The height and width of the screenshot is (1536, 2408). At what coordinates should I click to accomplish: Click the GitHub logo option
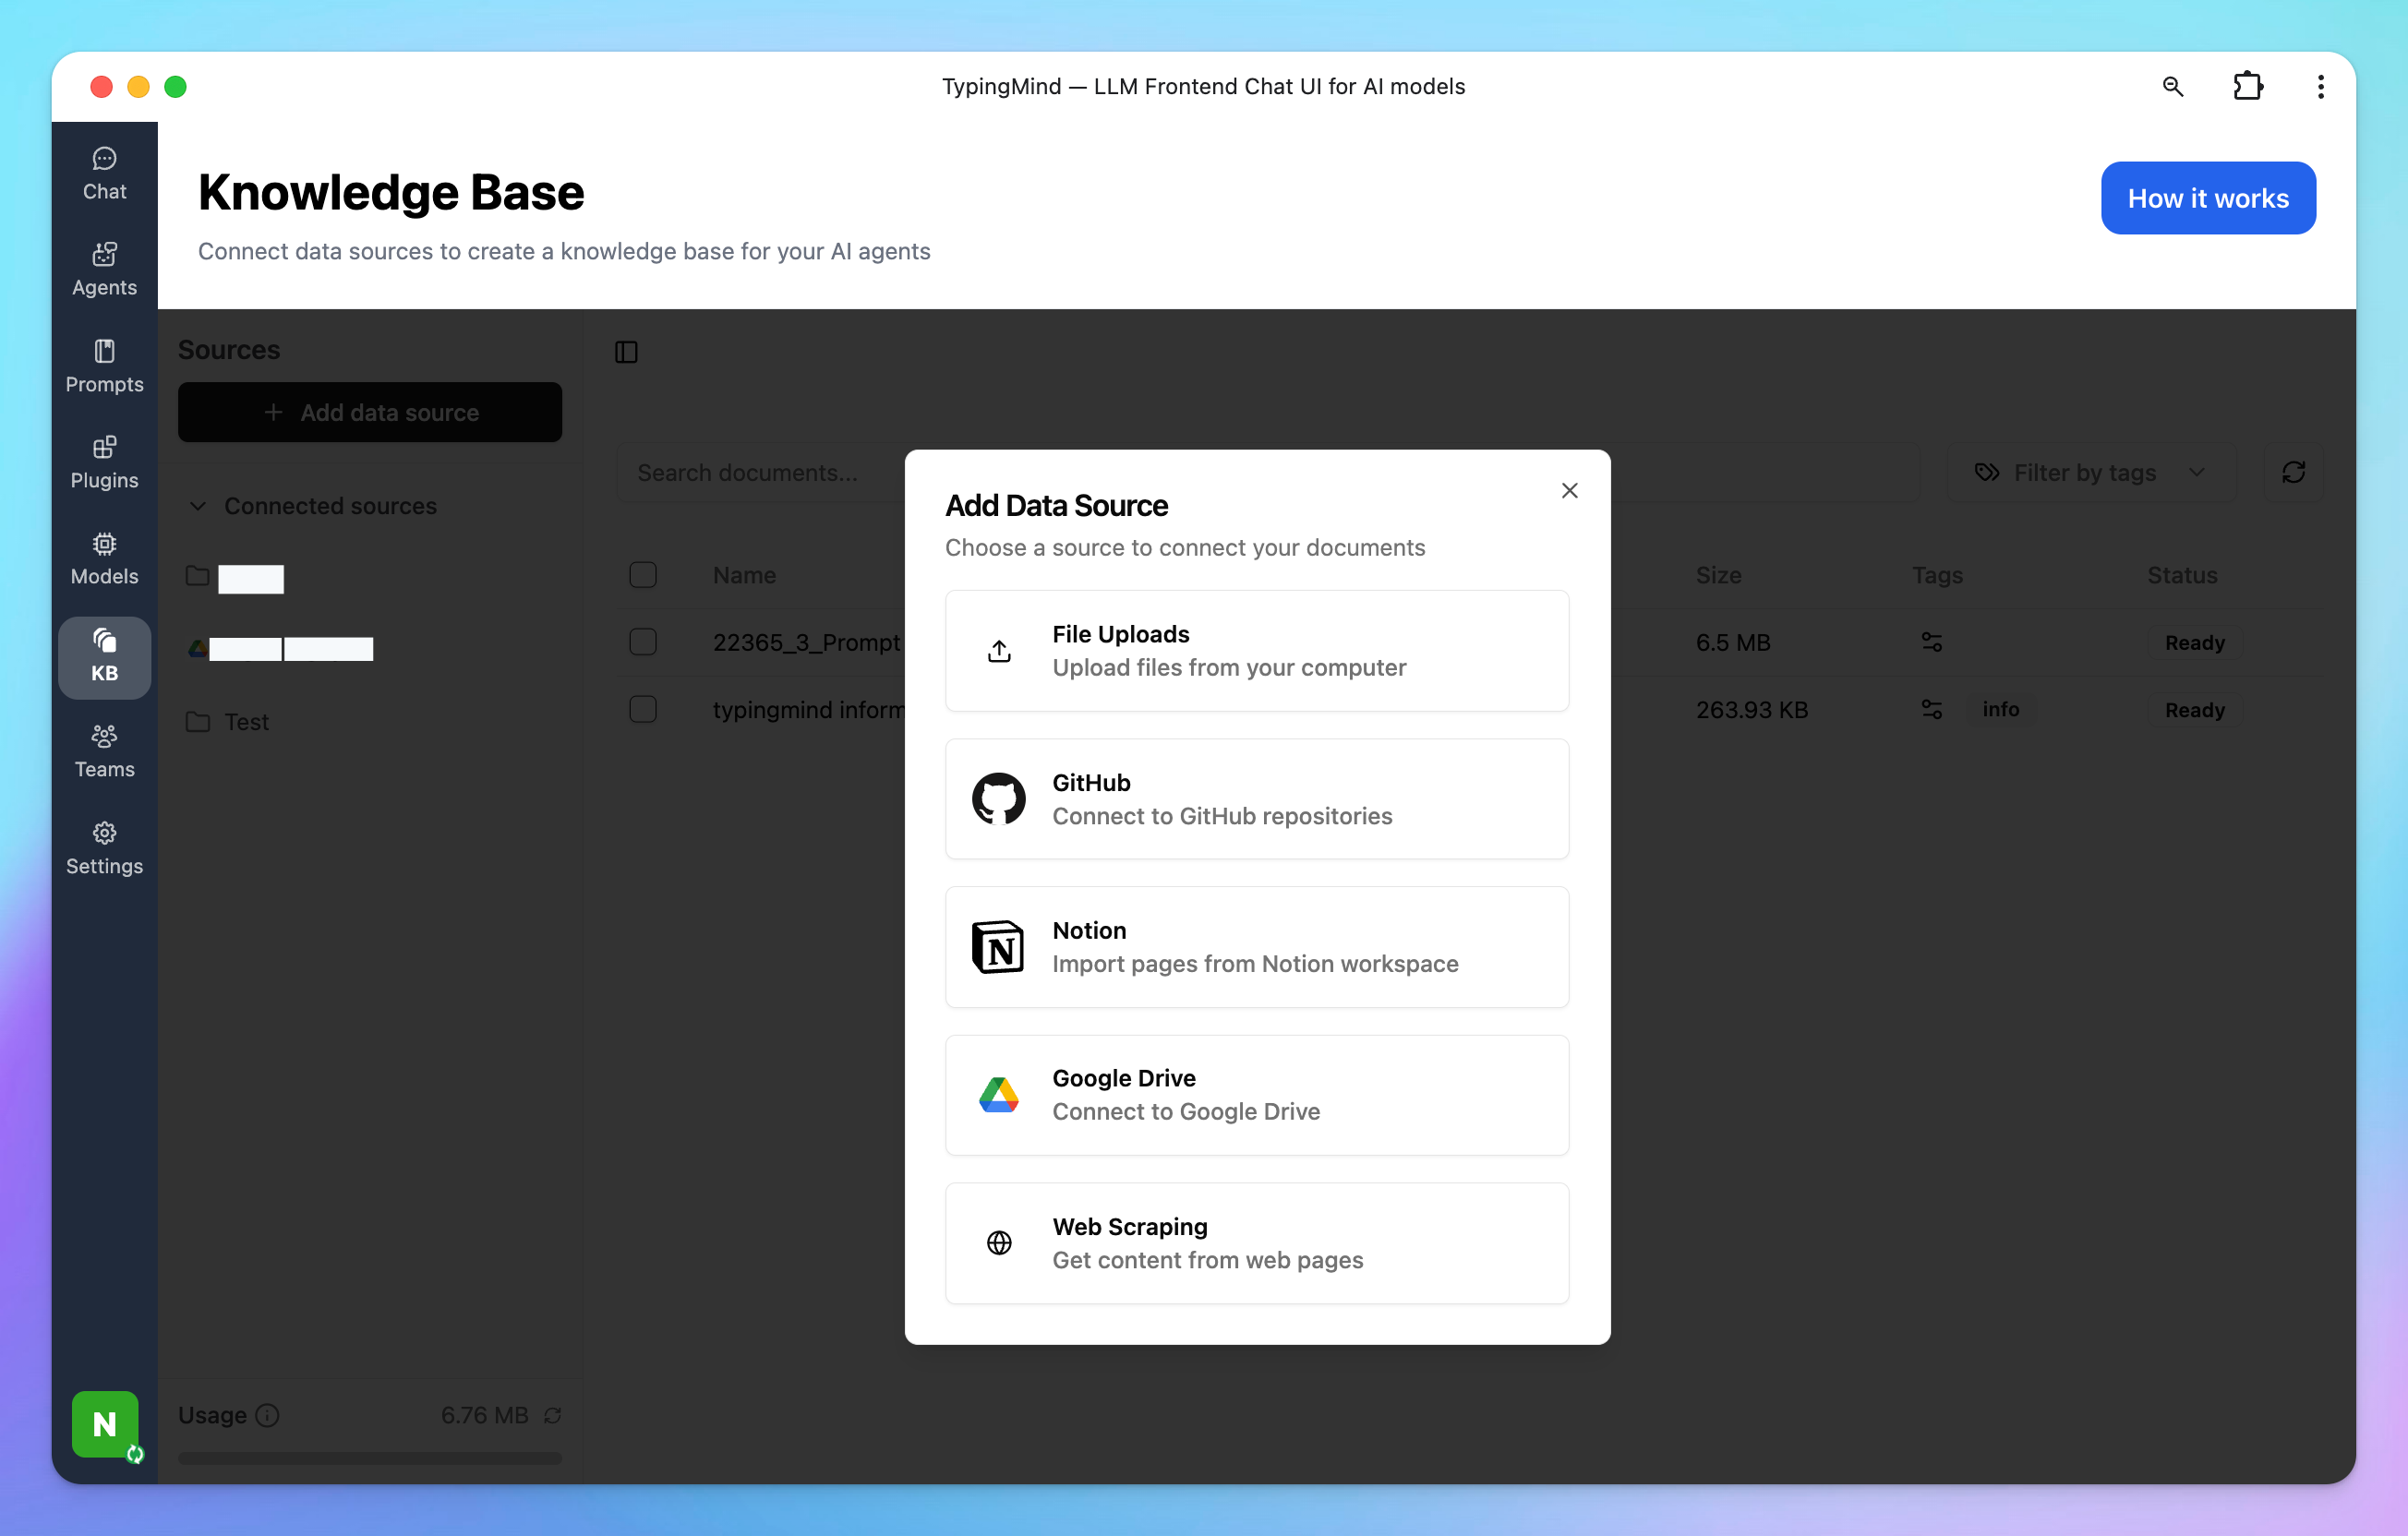coord(998,799)
